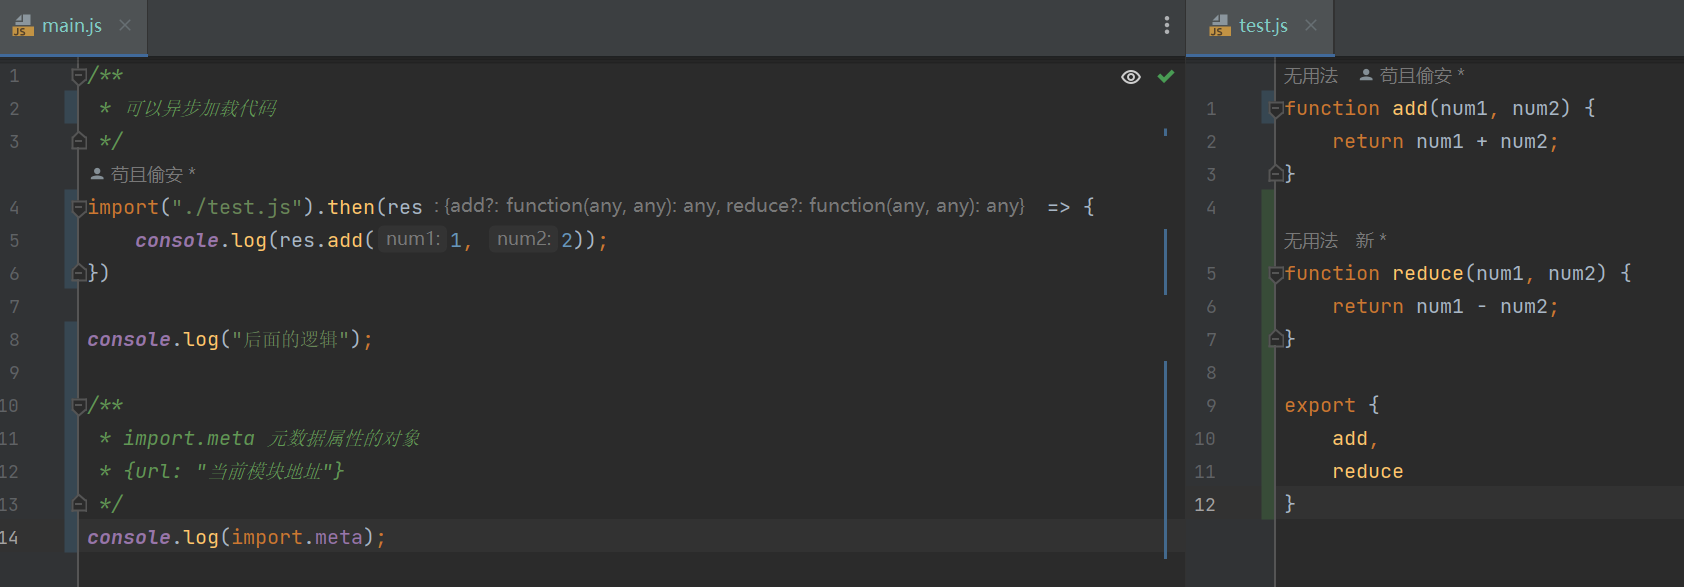Viewport: 1684px width, 587px height.
Task: Close the test.js tab
Action: (1311, 25)
